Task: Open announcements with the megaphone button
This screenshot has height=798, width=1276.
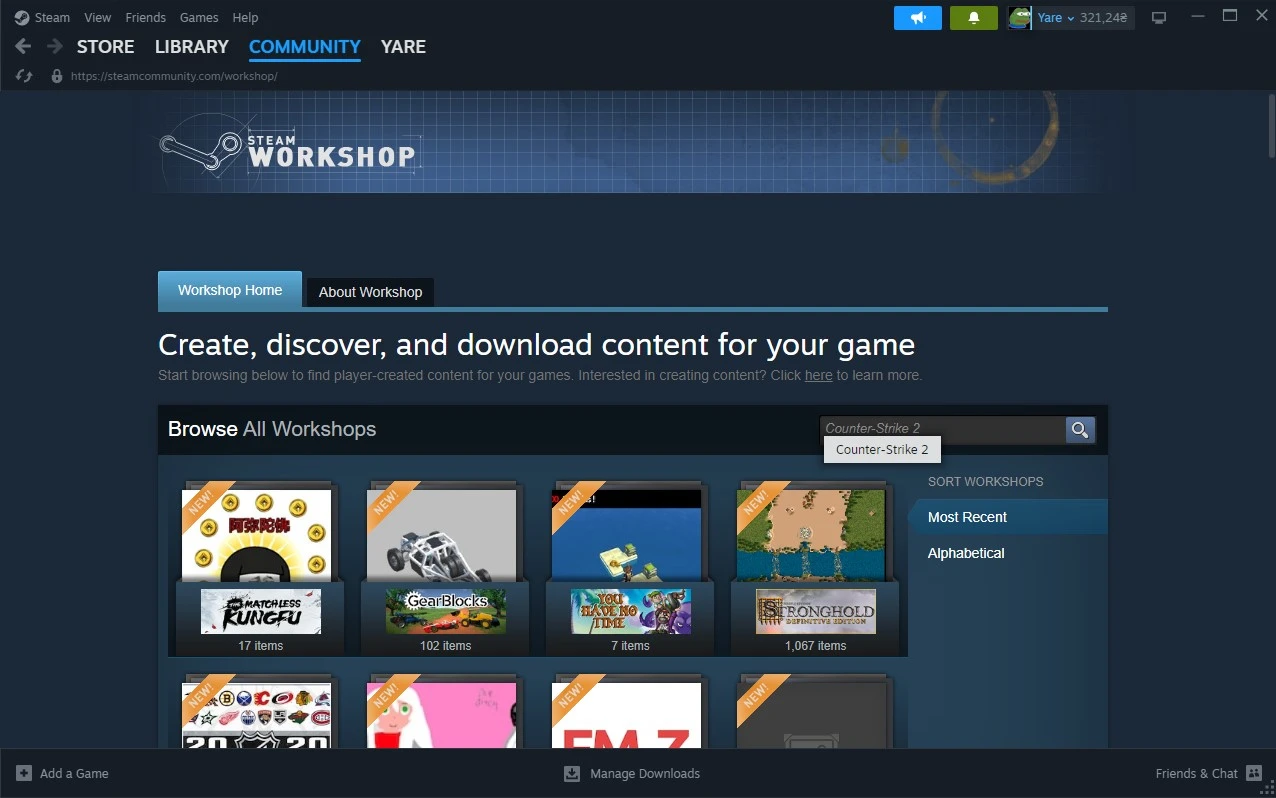Action: pyautogui.click(x=918, y=18)
